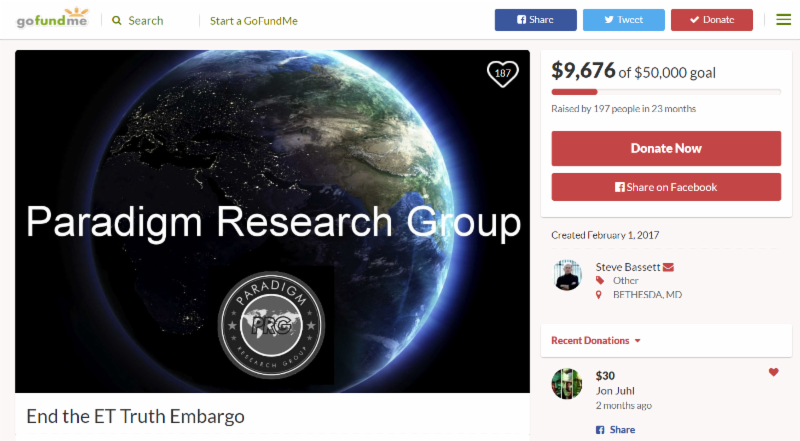The width and height of the screenshot is (800, 441).
Task: Click the Recent Donations caret arrow
Action: 637,341
